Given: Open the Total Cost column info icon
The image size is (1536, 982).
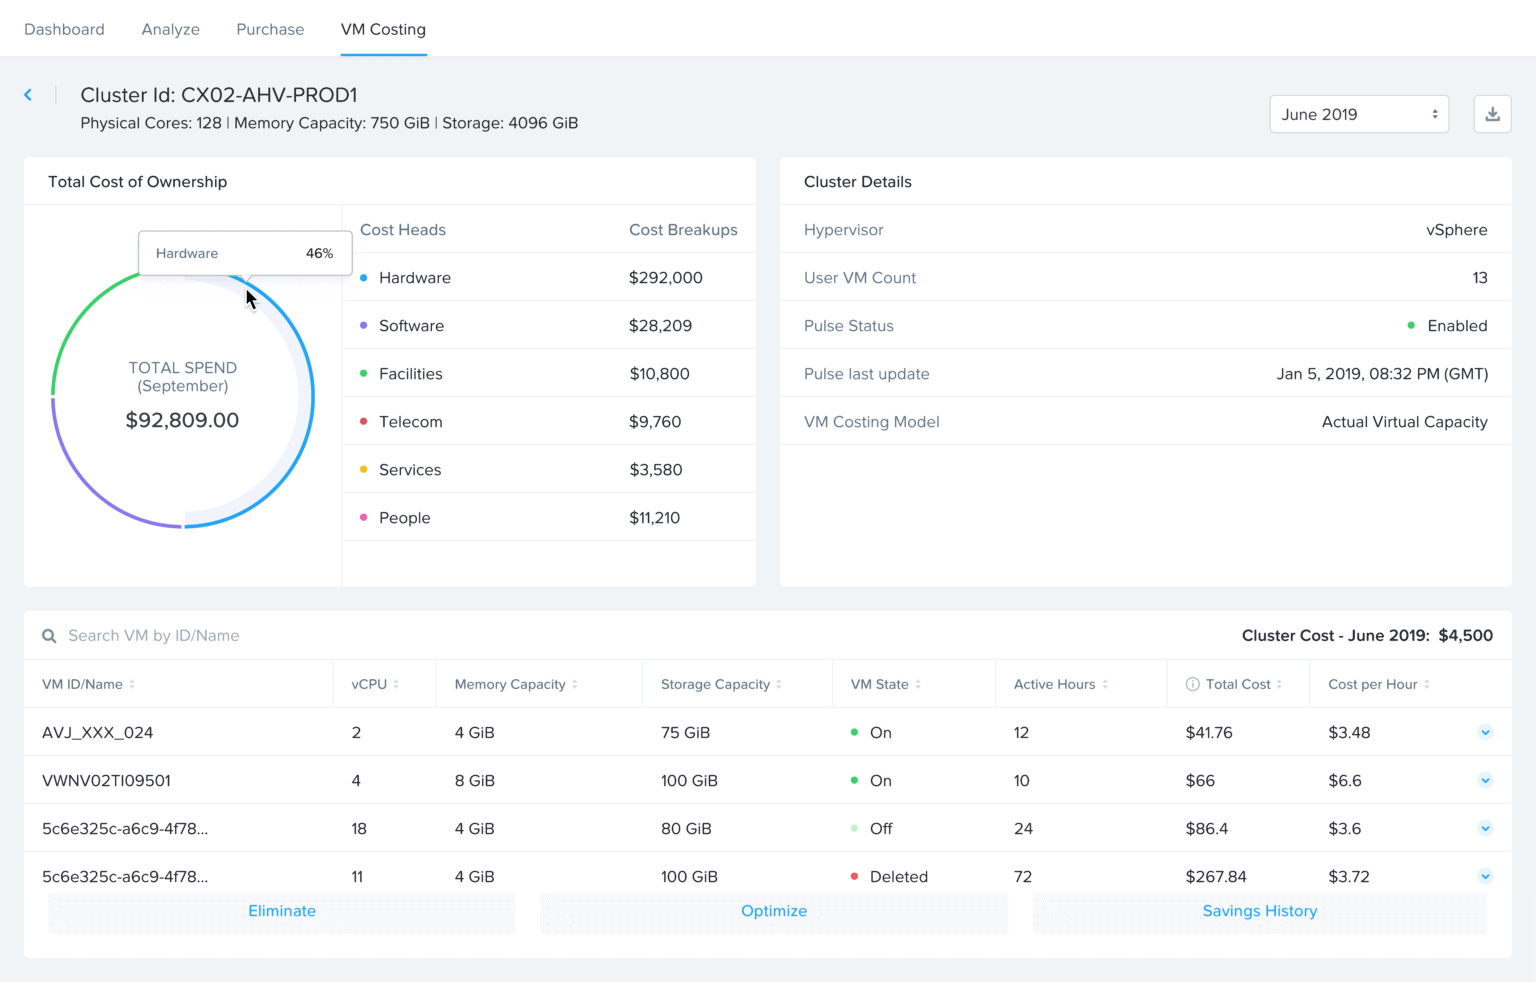Looking at the screenshot, I should coord(1192,684).
